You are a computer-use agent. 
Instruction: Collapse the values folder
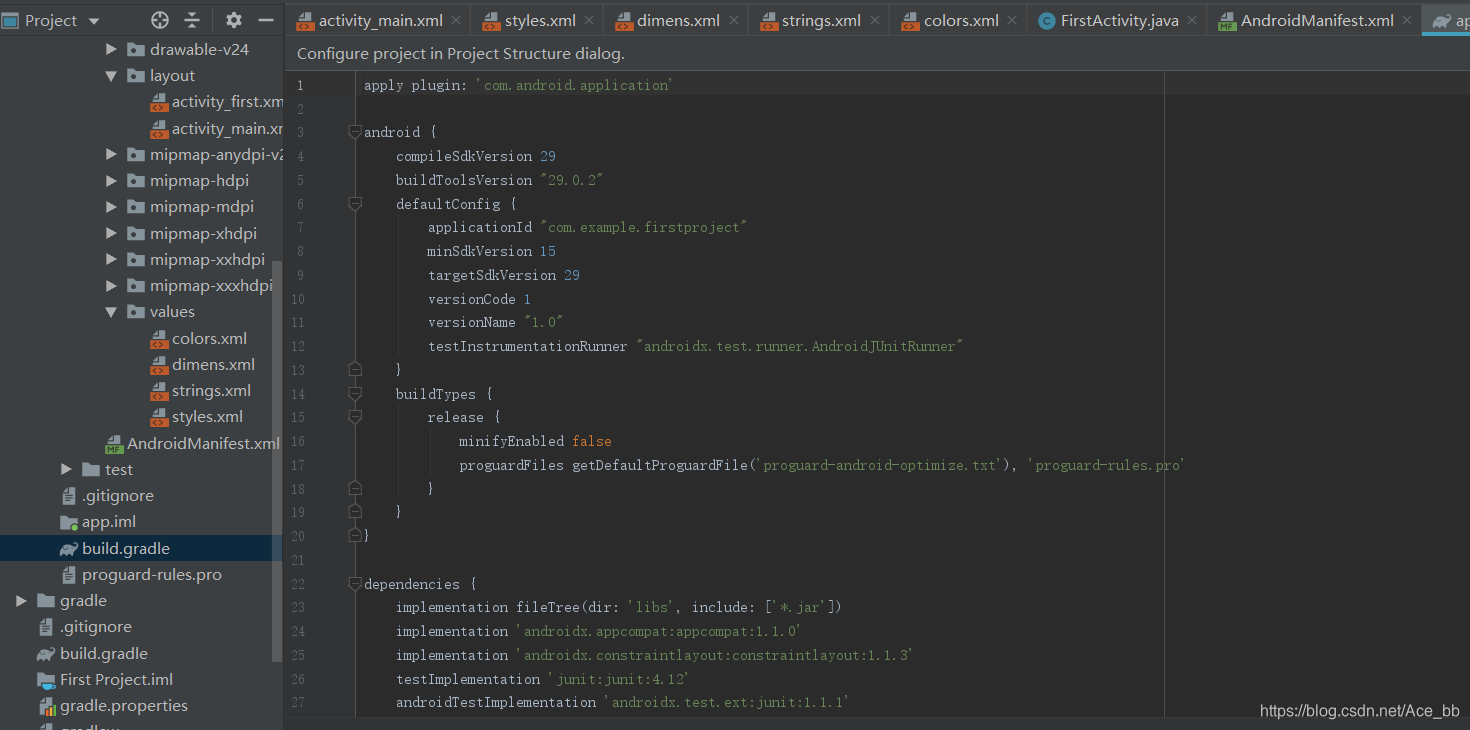(x=110, y=311)
